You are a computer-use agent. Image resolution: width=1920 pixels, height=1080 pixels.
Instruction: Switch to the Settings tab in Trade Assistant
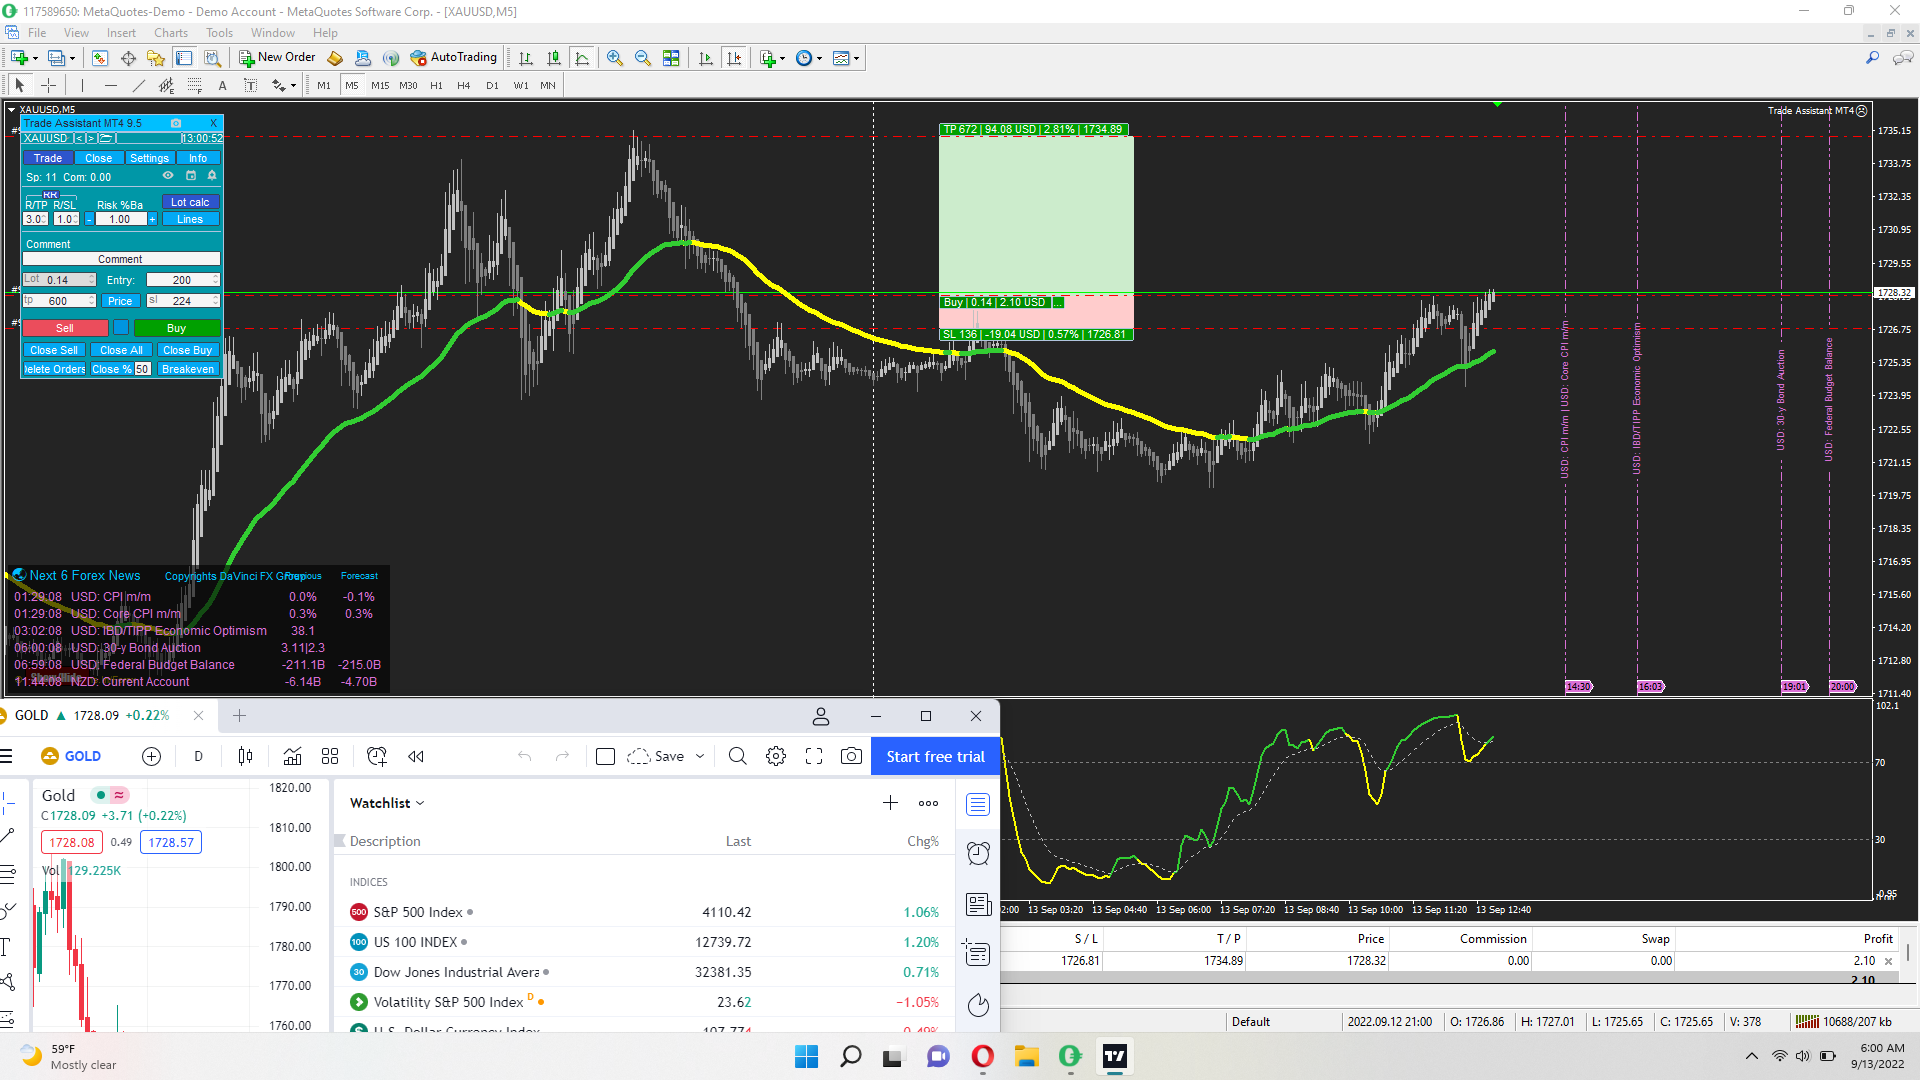click(149, 158)
